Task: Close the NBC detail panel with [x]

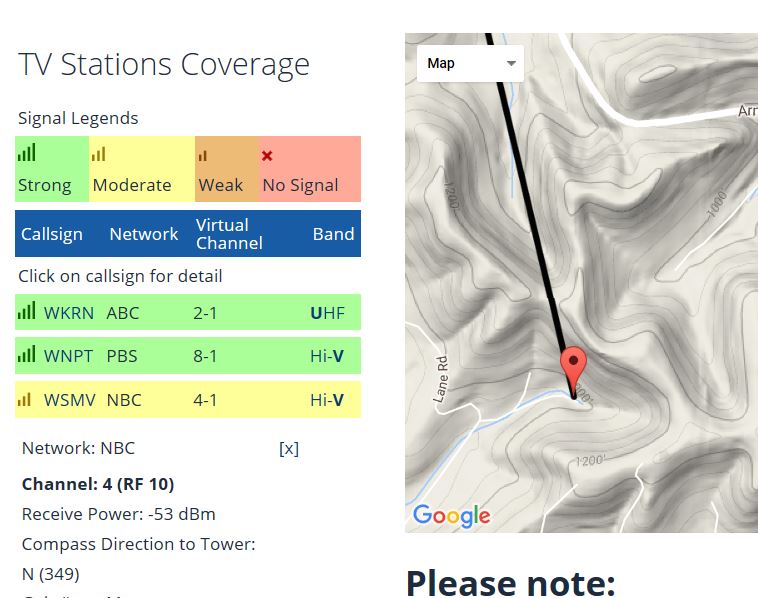Action: 288,448
